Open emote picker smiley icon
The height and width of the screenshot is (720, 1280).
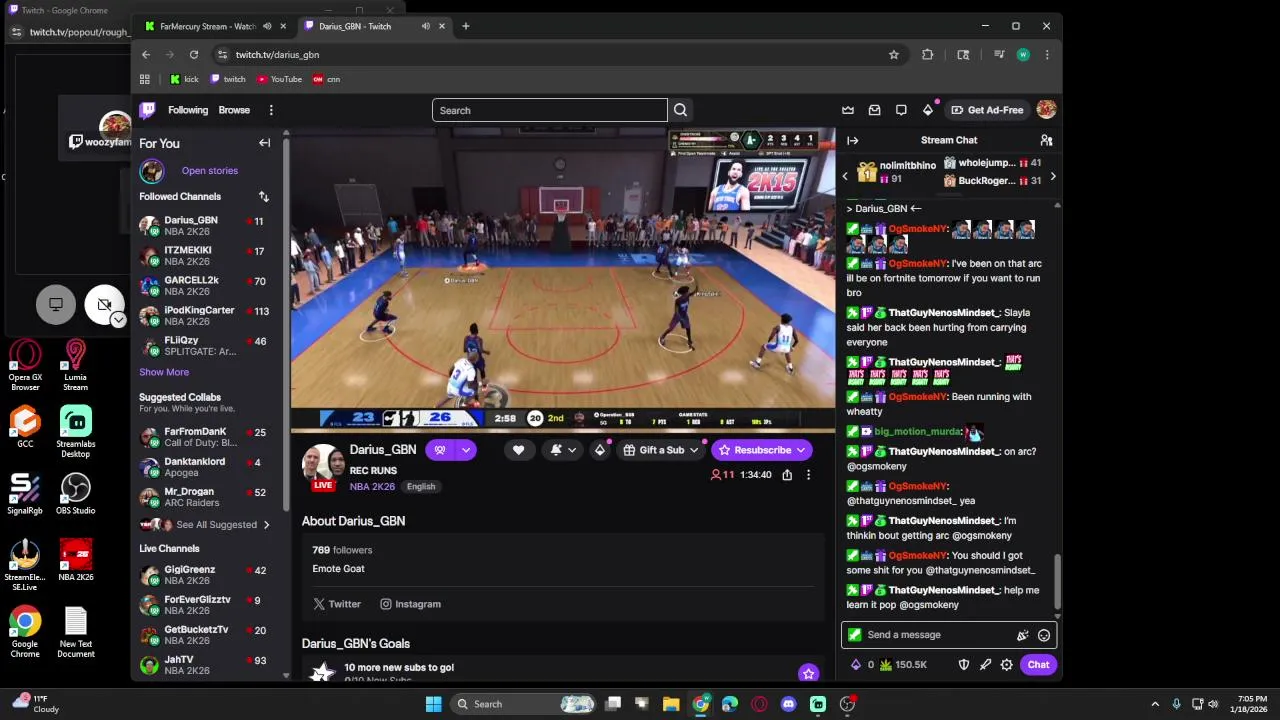1044,635
